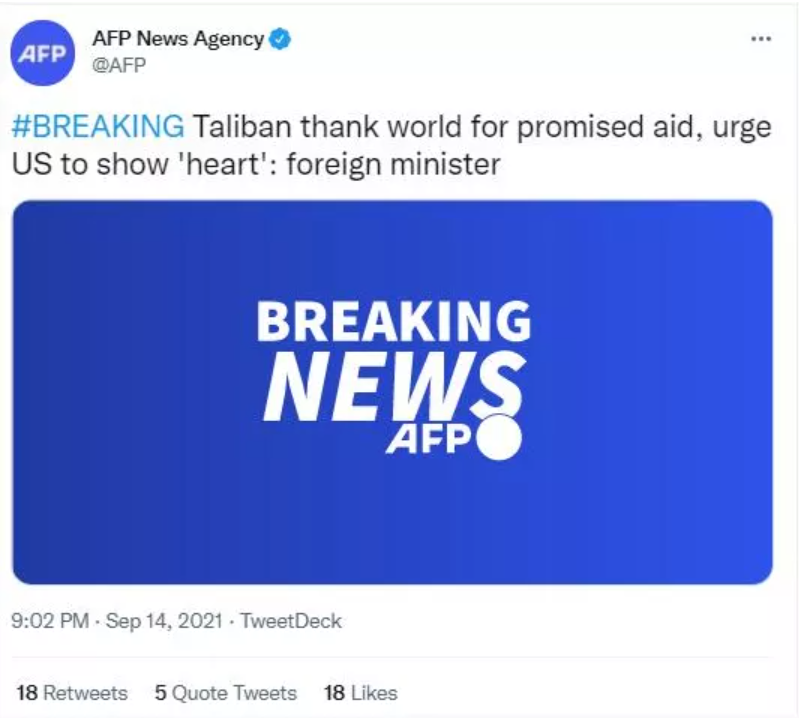View the 18 Retweets list
The height and width of the screenshot is (723, 799).
pos(72,692)
